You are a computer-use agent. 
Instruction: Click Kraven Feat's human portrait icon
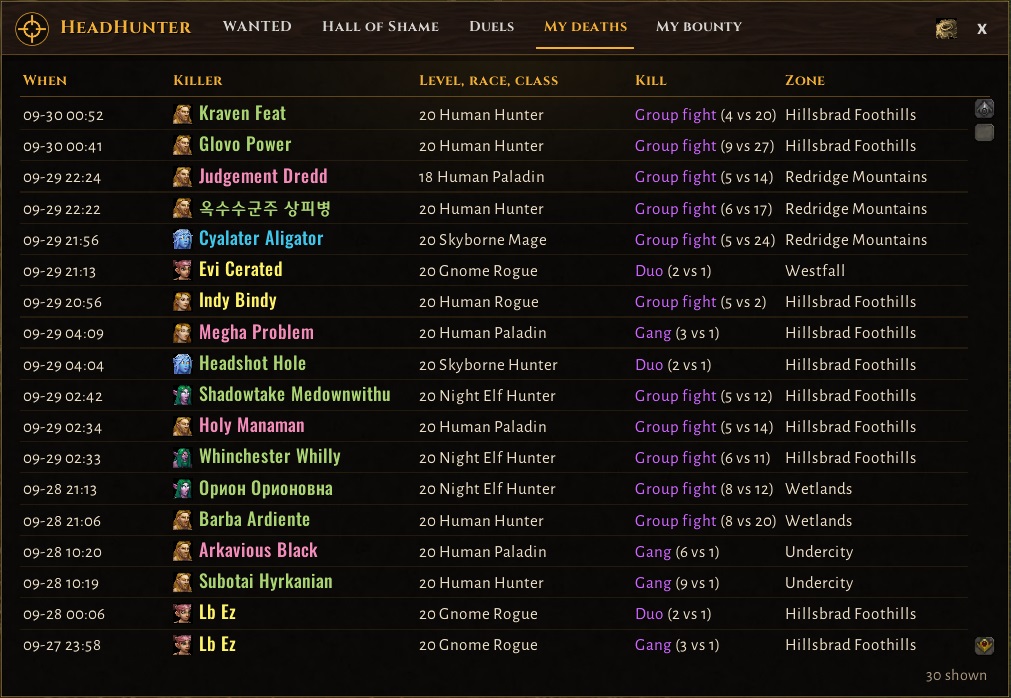click(182, 114)
